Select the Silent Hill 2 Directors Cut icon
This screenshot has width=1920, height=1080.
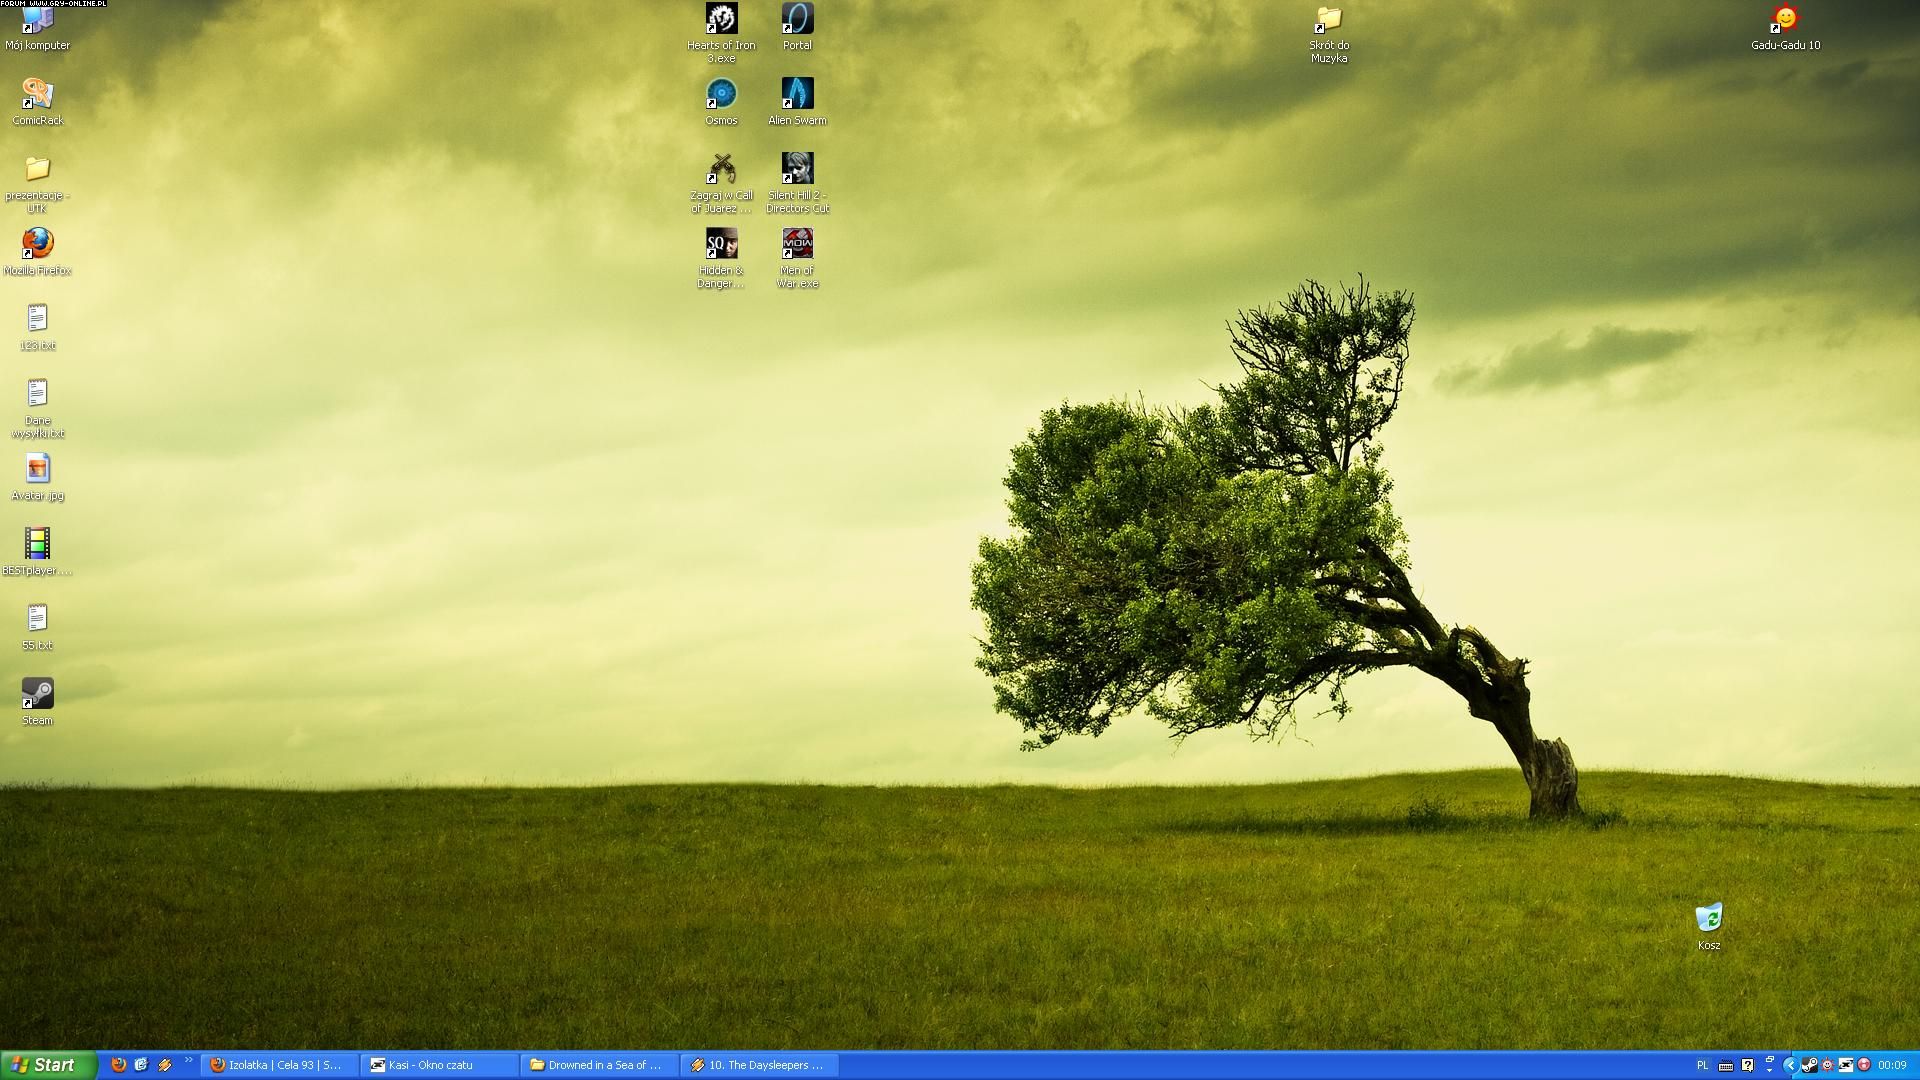click(797, 169)
